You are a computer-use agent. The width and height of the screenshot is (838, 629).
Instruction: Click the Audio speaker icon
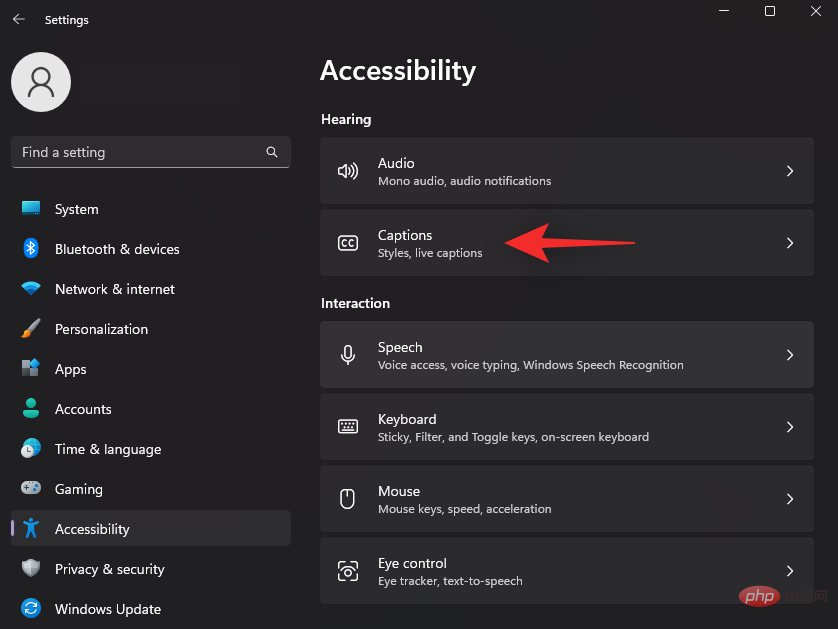click(348, 171)
